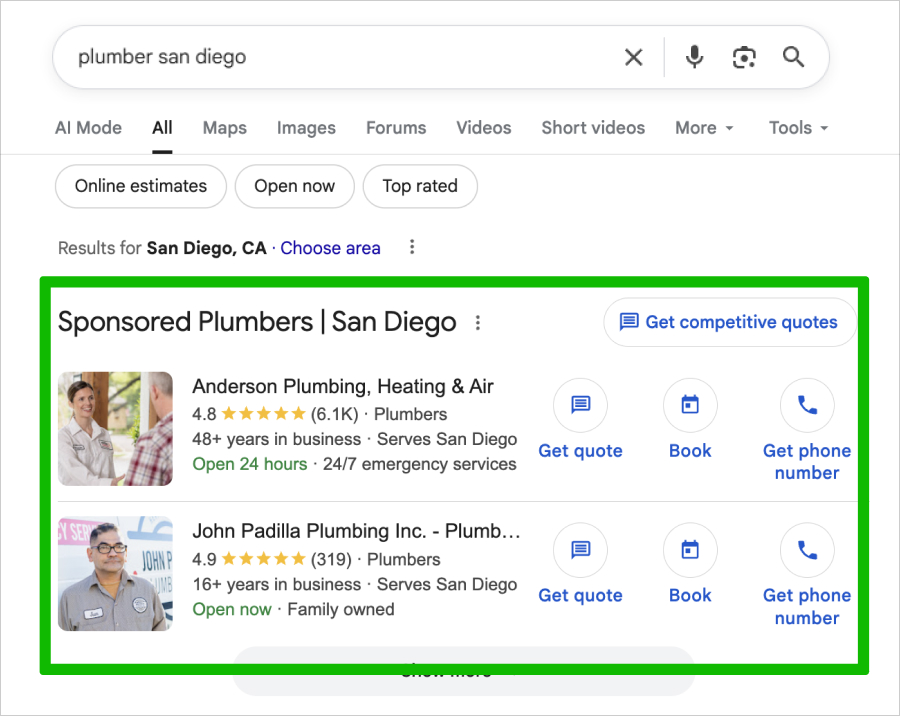
Task: Toggle the Top rated filter chip
Action: coord(420,186)
